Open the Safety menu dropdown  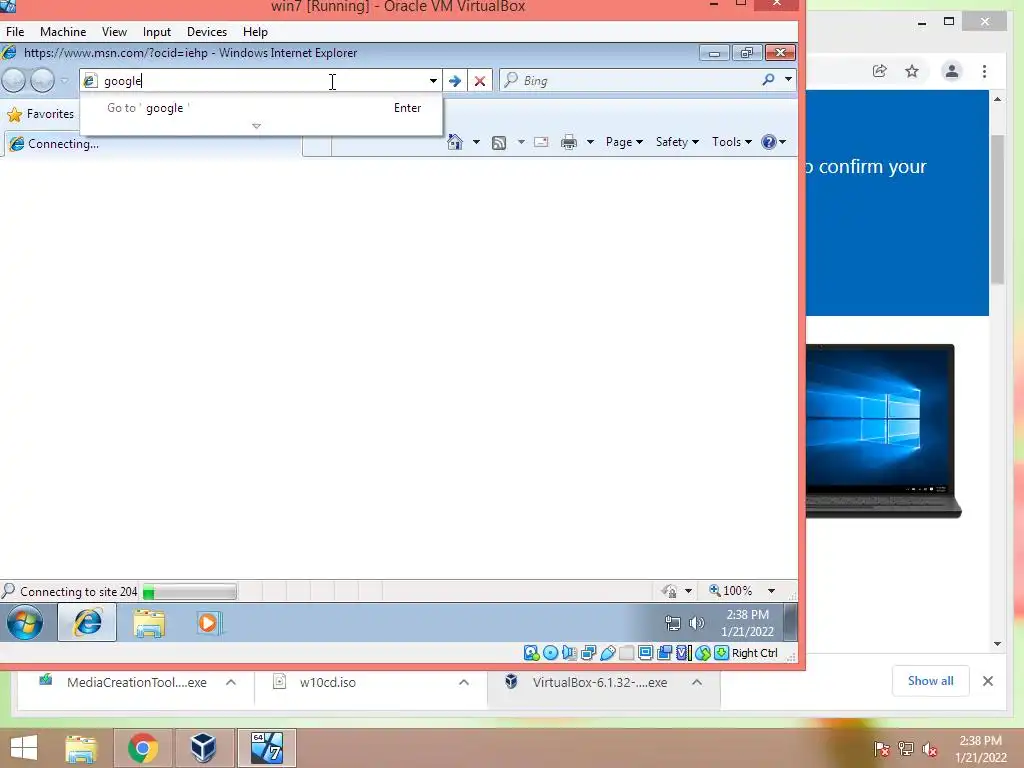[677, 142]
